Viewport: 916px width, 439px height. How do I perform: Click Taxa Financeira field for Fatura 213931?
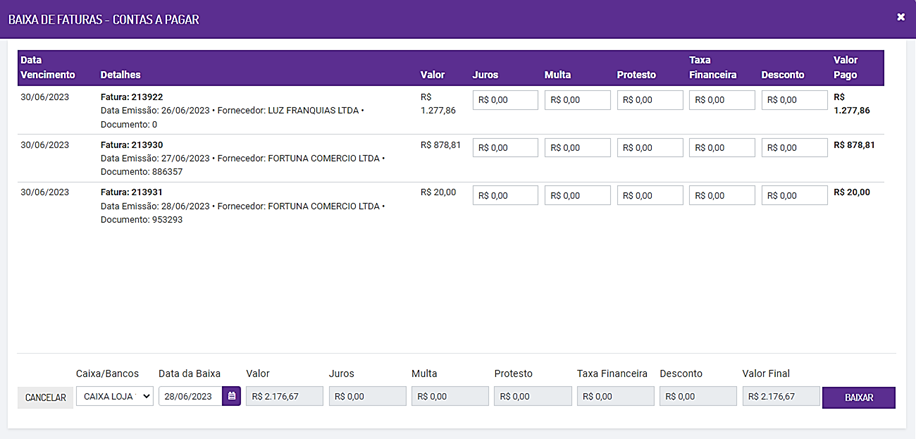click(x=722, y=196)
